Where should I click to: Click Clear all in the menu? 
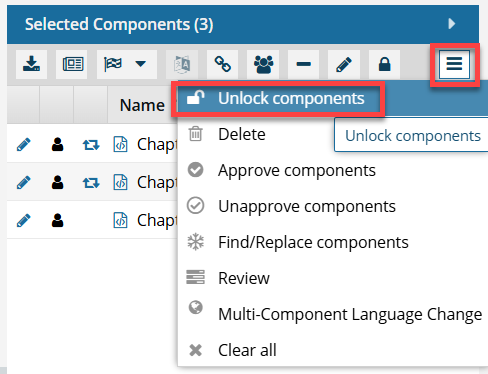pos(247,350)
